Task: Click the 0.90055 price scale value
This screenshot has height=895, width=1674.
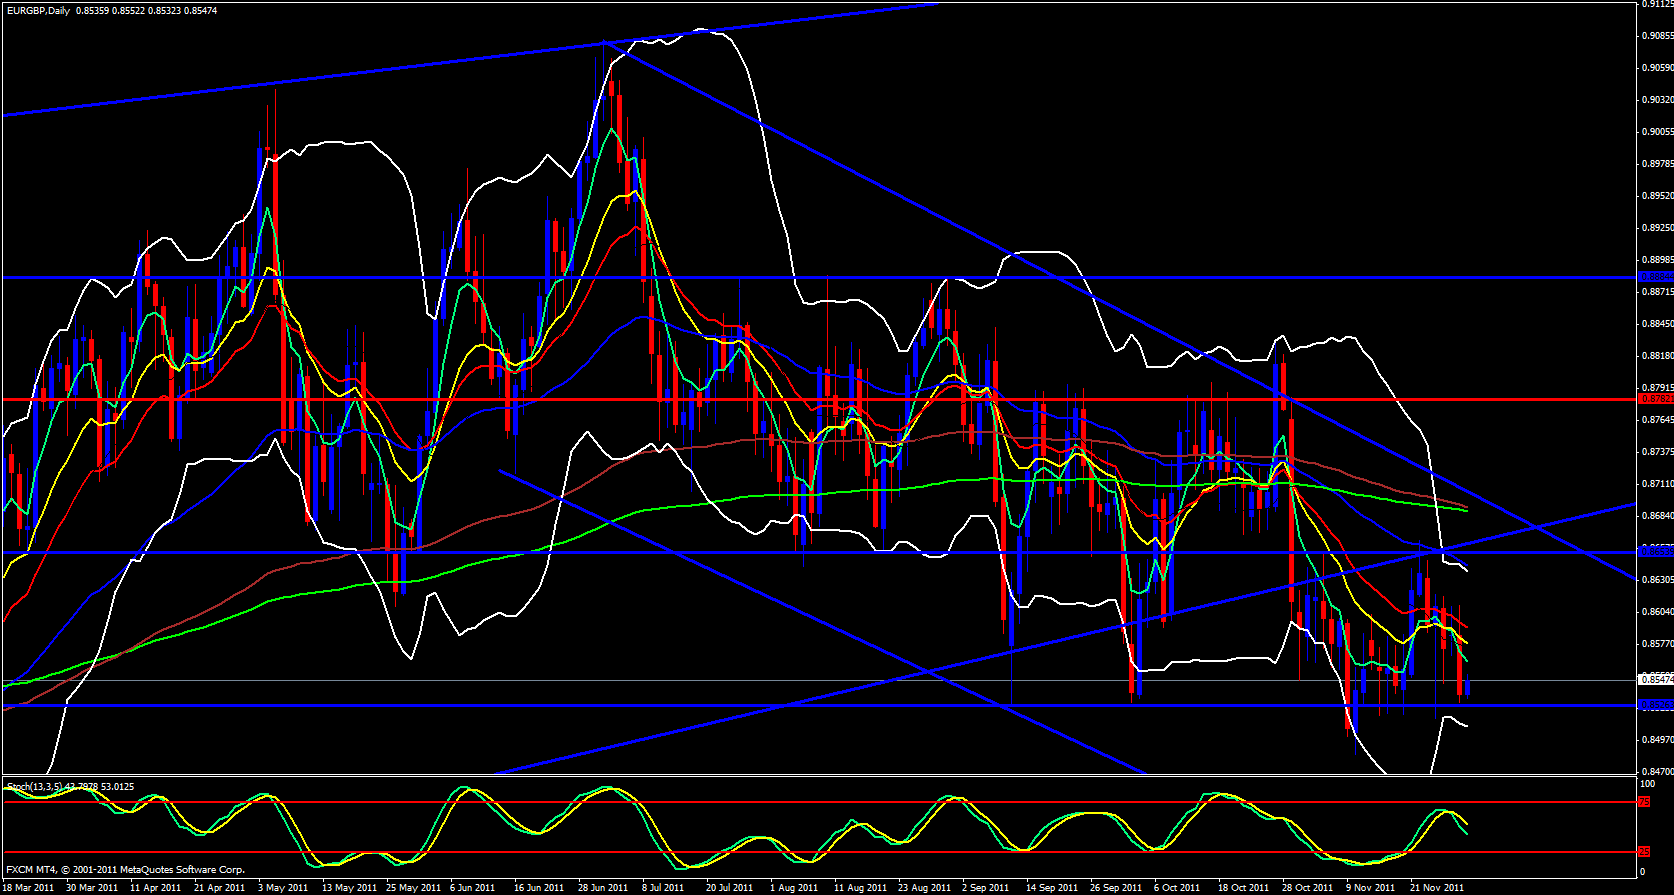Action: (x=1656, y=132)
